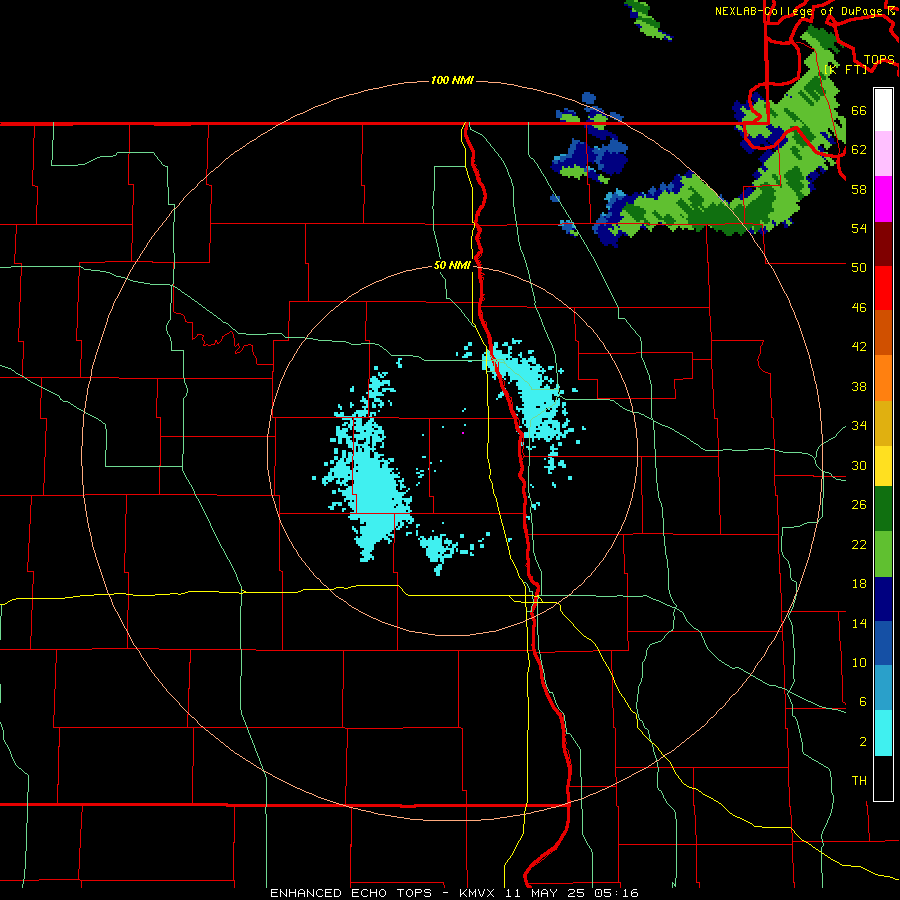Click the yellow swatch on the color scale

coord(883,465)
